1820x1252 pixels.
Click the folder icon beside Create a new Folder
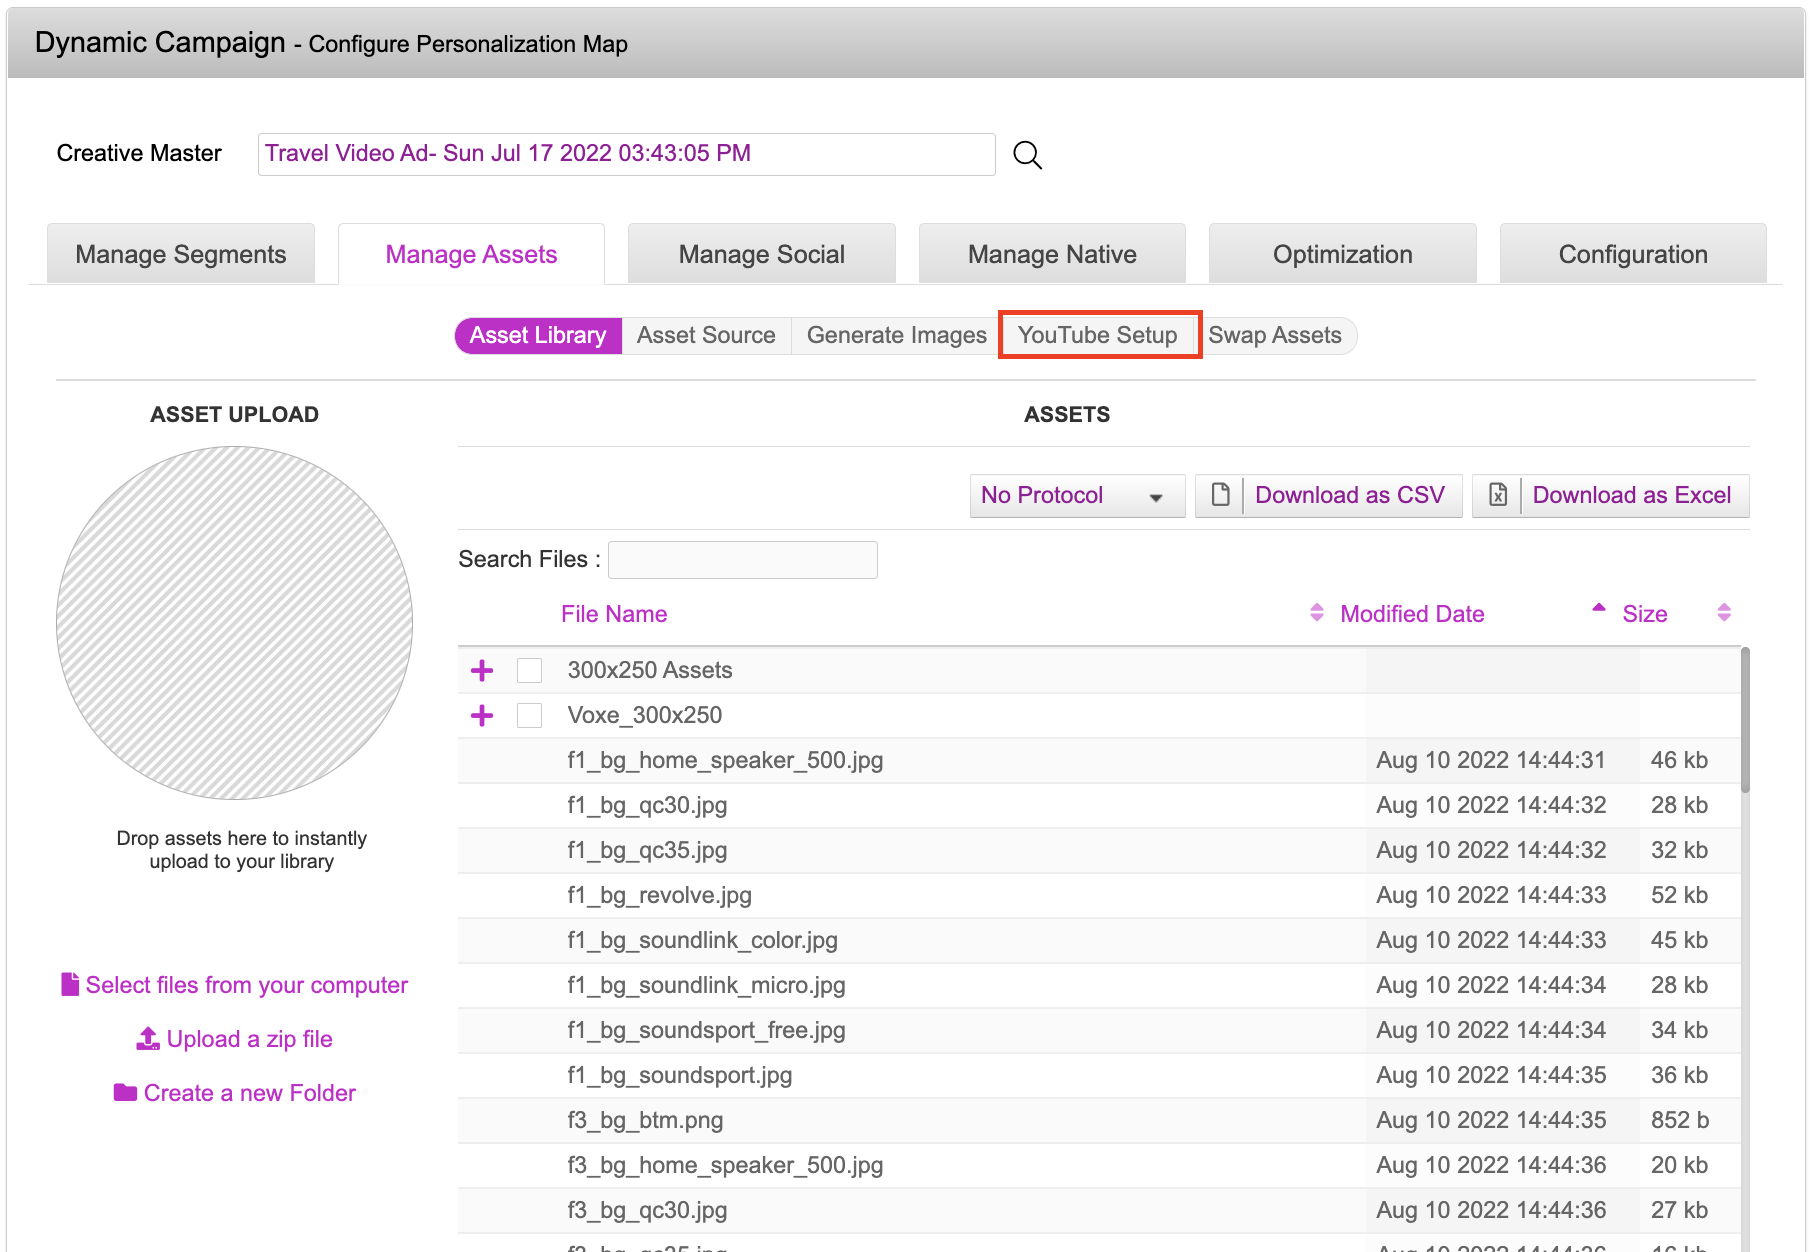pyautogui.click(x=125, y=1093)
